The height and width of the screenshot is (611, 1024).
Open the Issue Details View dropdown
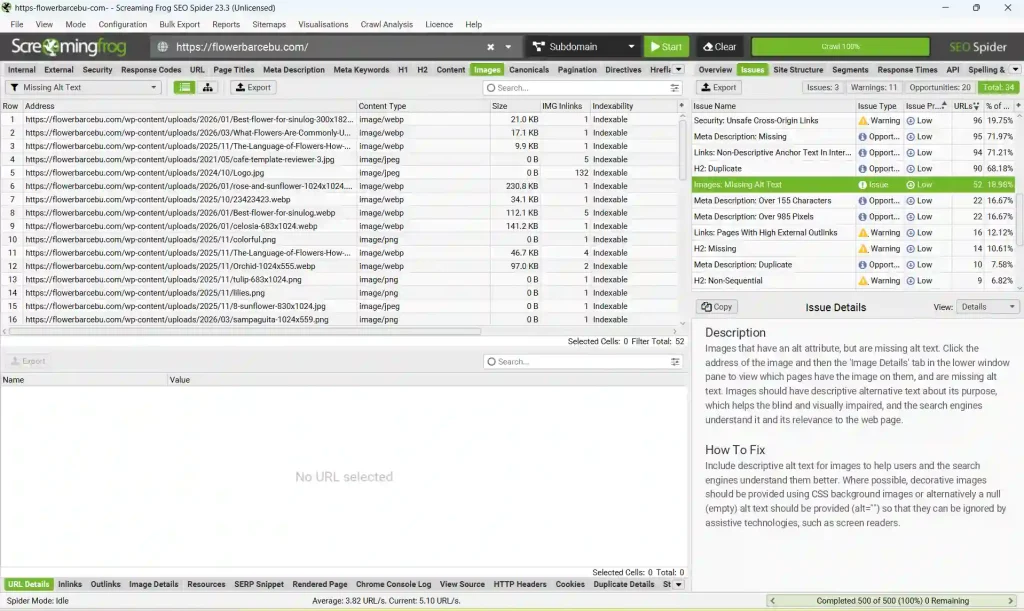(987, 307)
